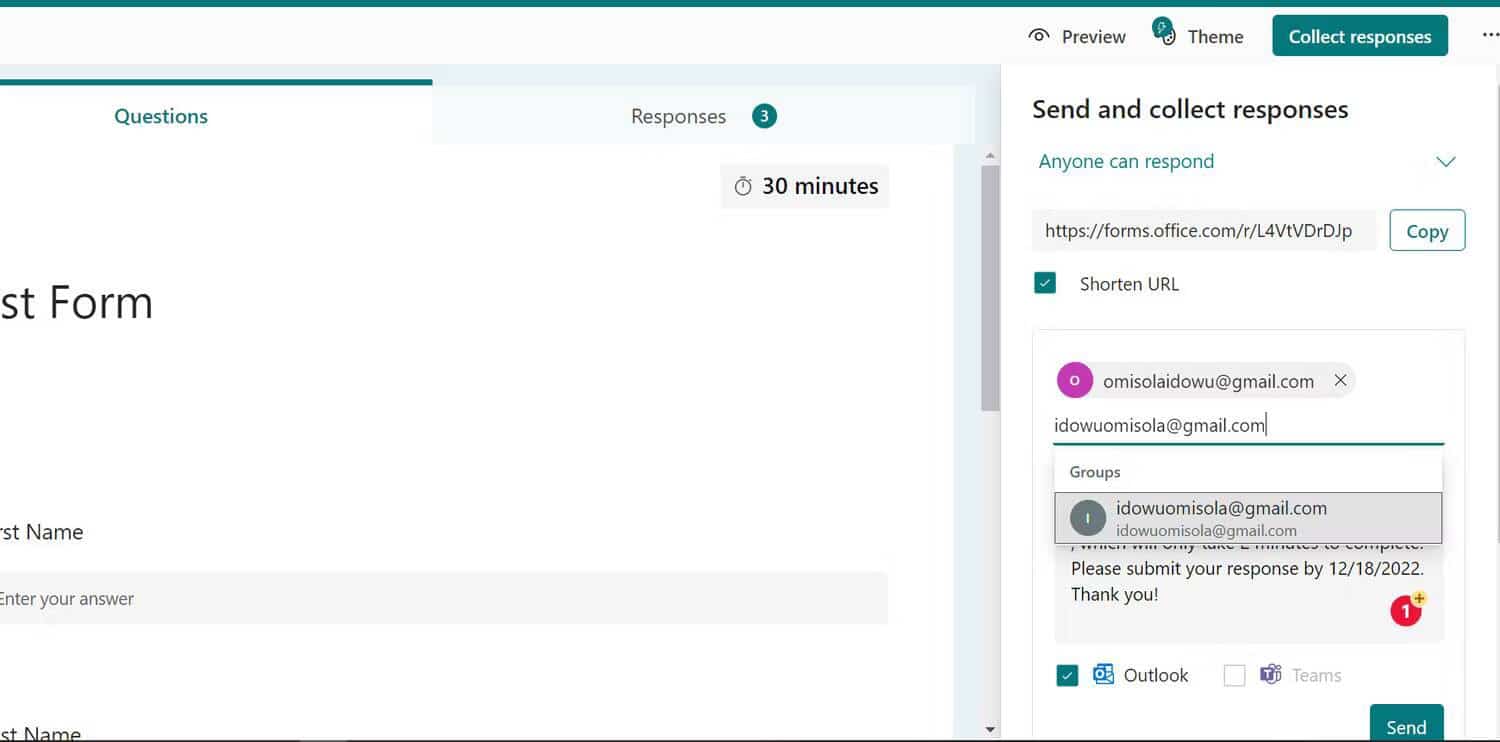Open the form Preview
Viewport: 1500px width, 742px height.
(x=1076, y=36)
